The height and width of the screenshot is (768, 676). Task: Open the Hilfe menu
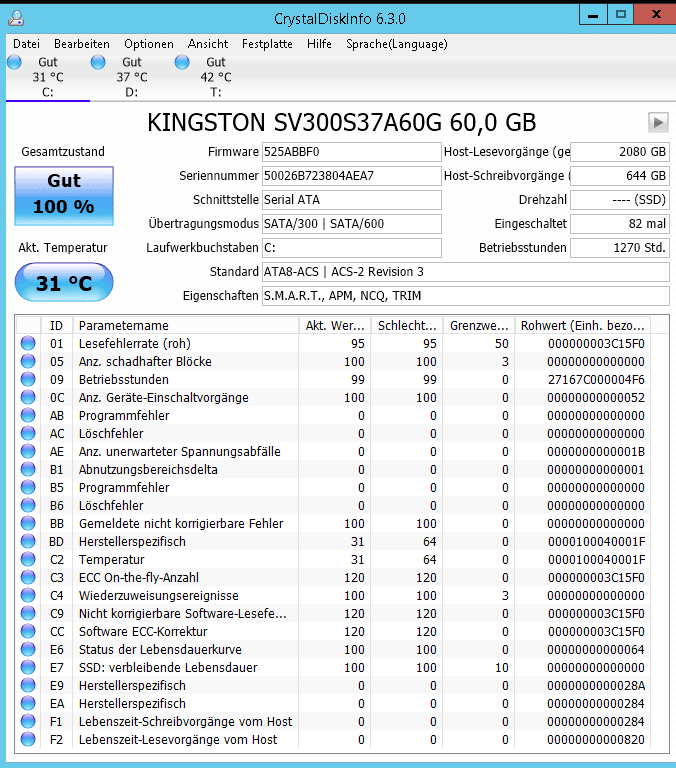click(x=319, y=44)
